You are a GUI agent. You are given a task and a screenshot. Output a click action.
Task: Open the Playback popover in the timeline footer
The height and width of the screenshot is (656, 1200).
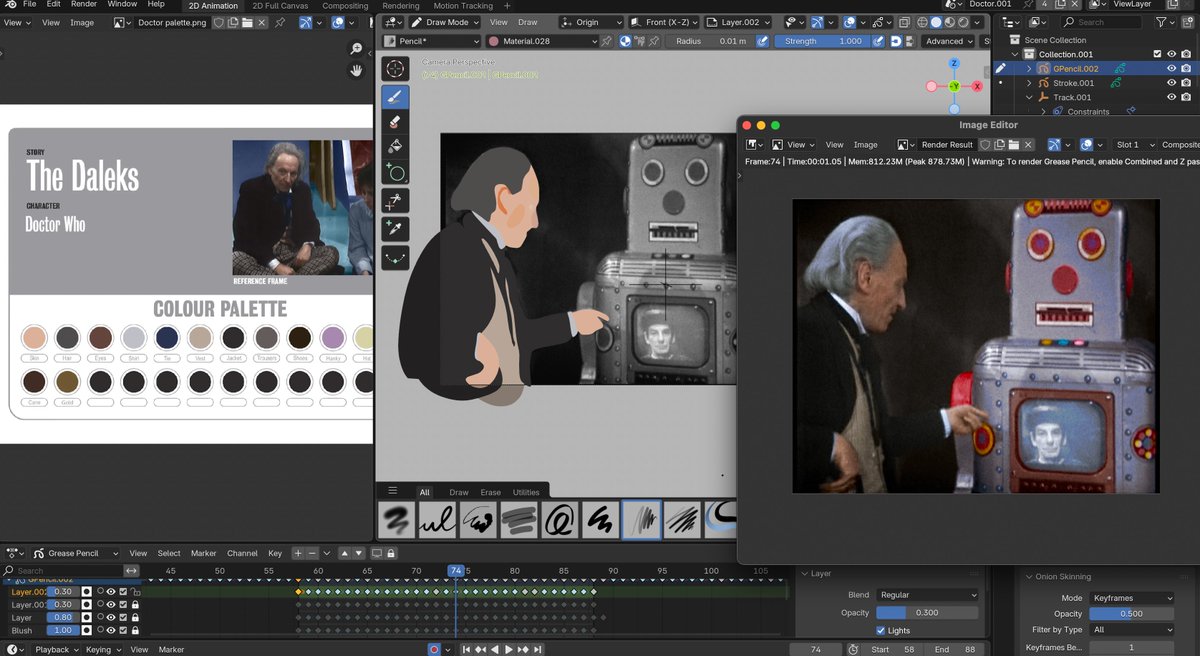57,650
